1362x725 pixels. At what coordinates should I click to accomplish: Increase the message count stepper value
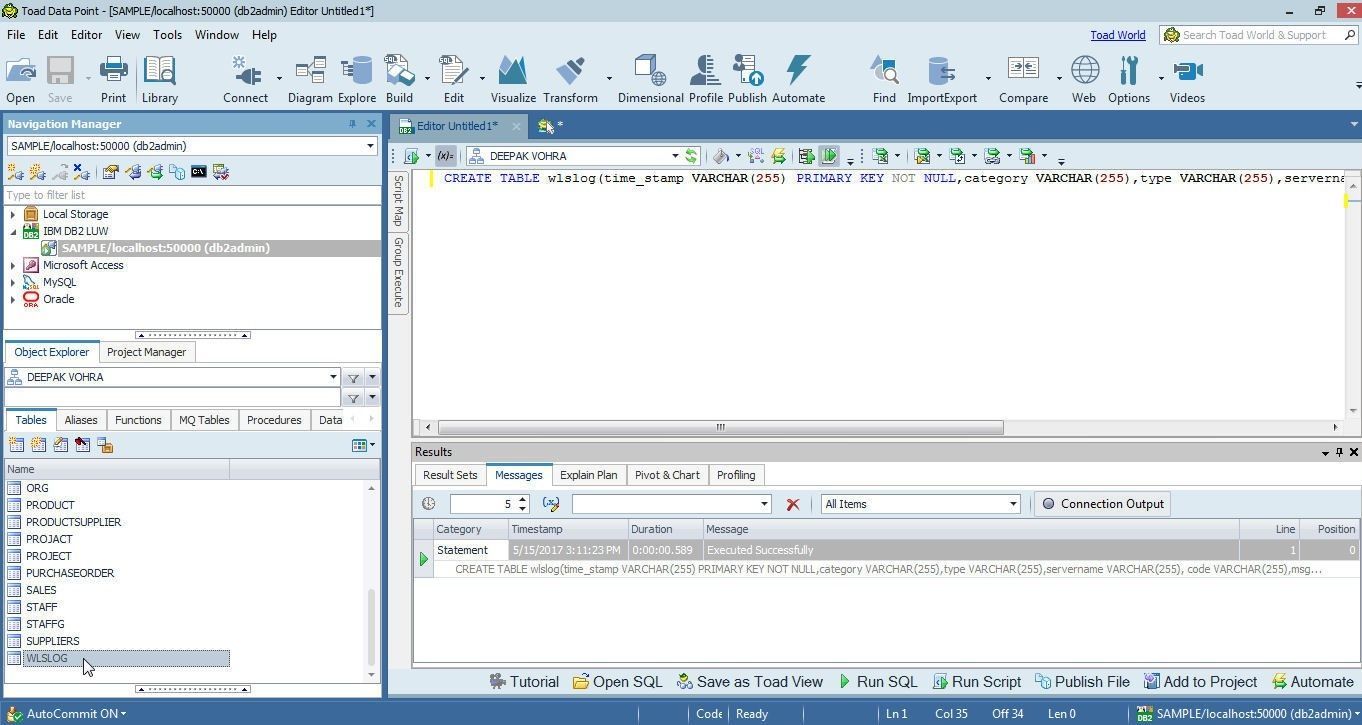click(x=522, y=499)
